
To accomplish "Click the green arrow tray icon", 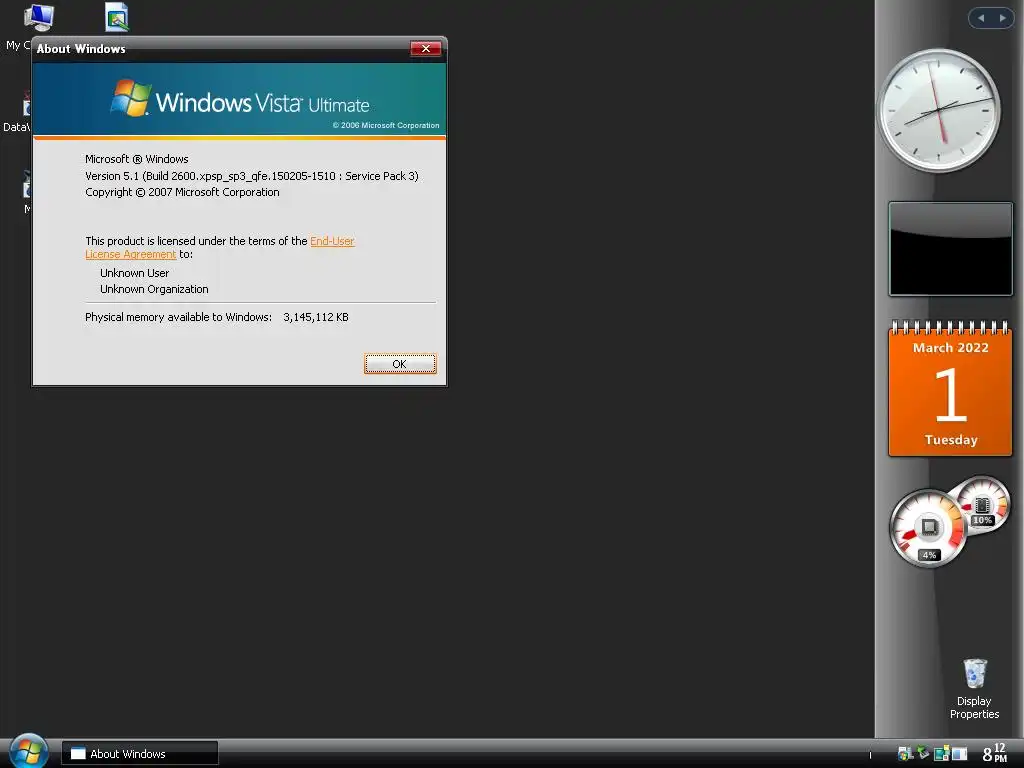I will [x=923, y=753].
